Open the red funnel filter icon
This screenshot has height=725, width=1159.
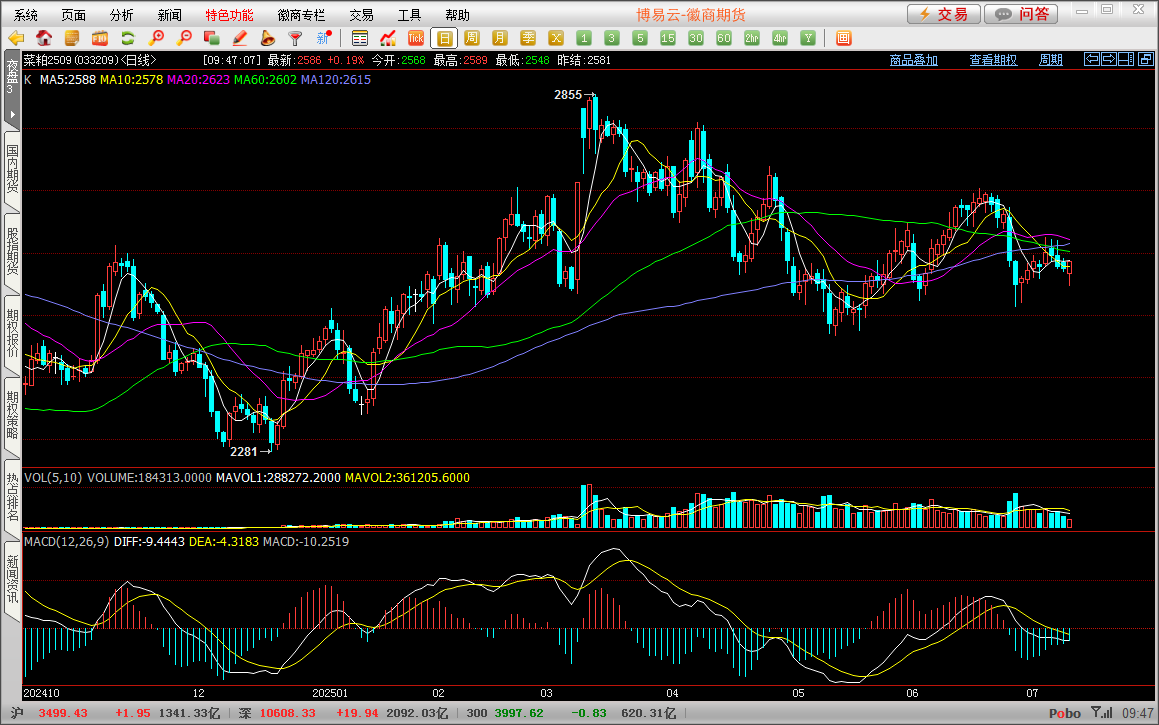296,38
